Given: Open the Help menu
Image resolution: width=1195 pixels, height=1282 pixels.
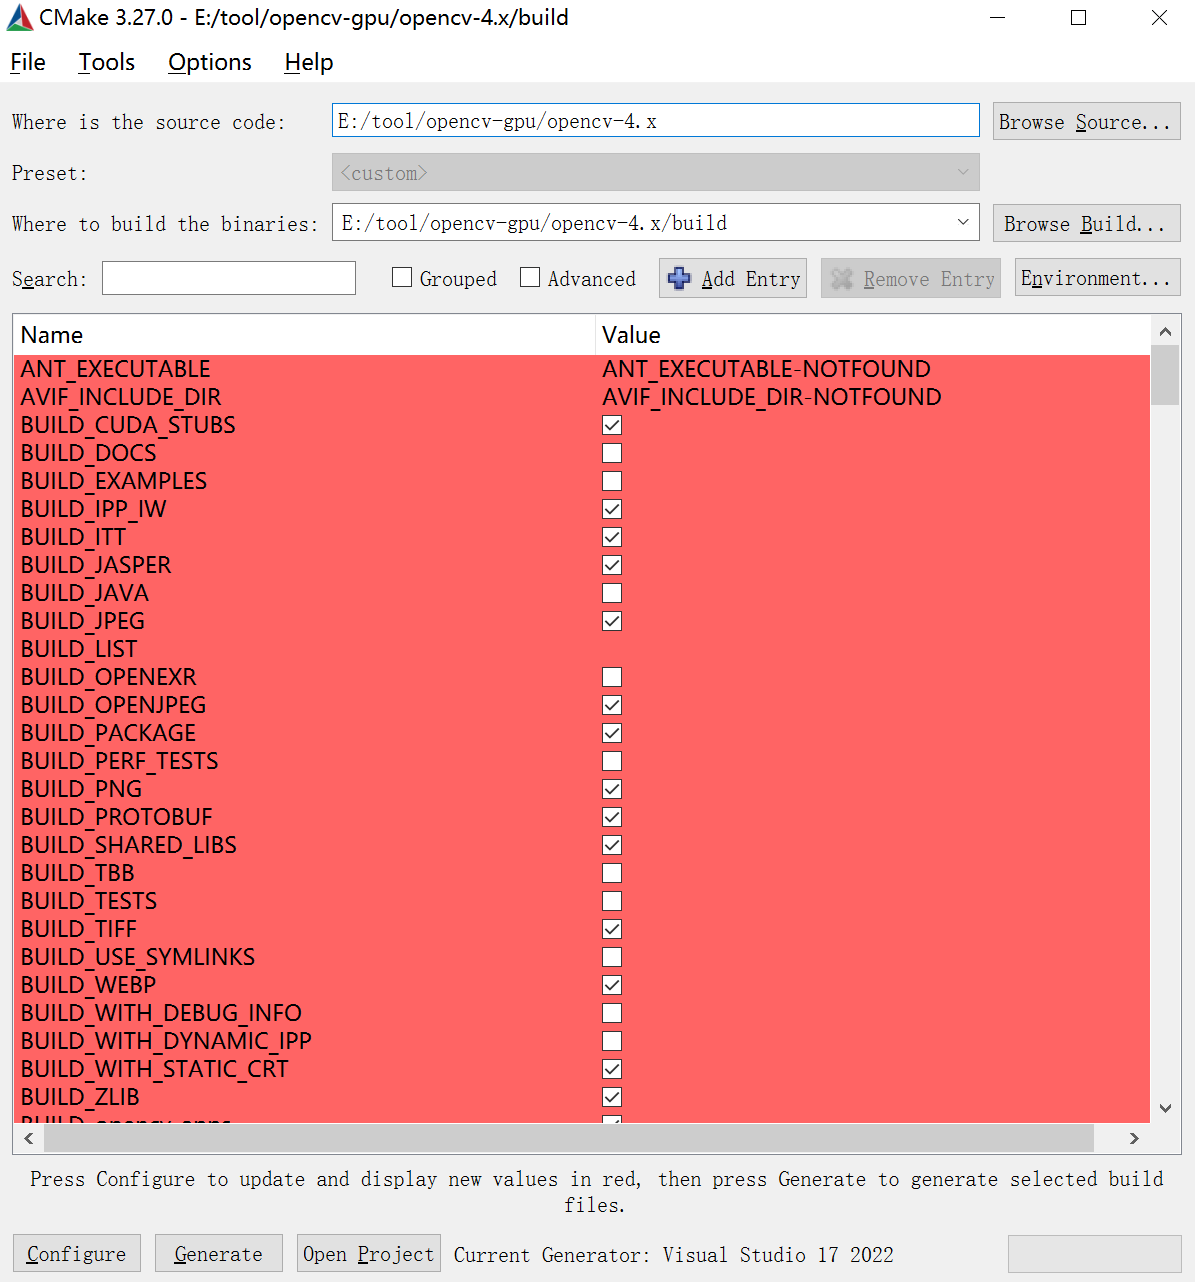Looking at the screenshot, I should coord(309,62).
